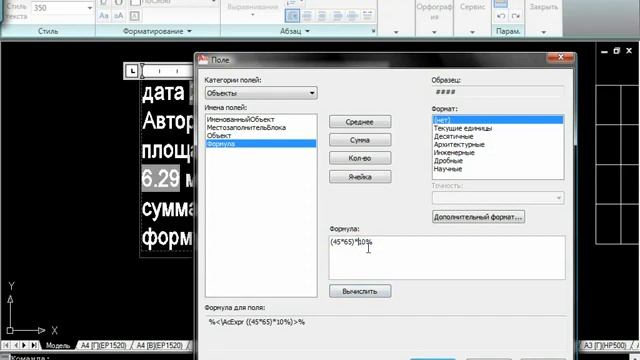Viewport: 640px width, 360px height.
Task: Click the Образец sample field showing ####
Action: pyautogui.click(x=498, y=92)
